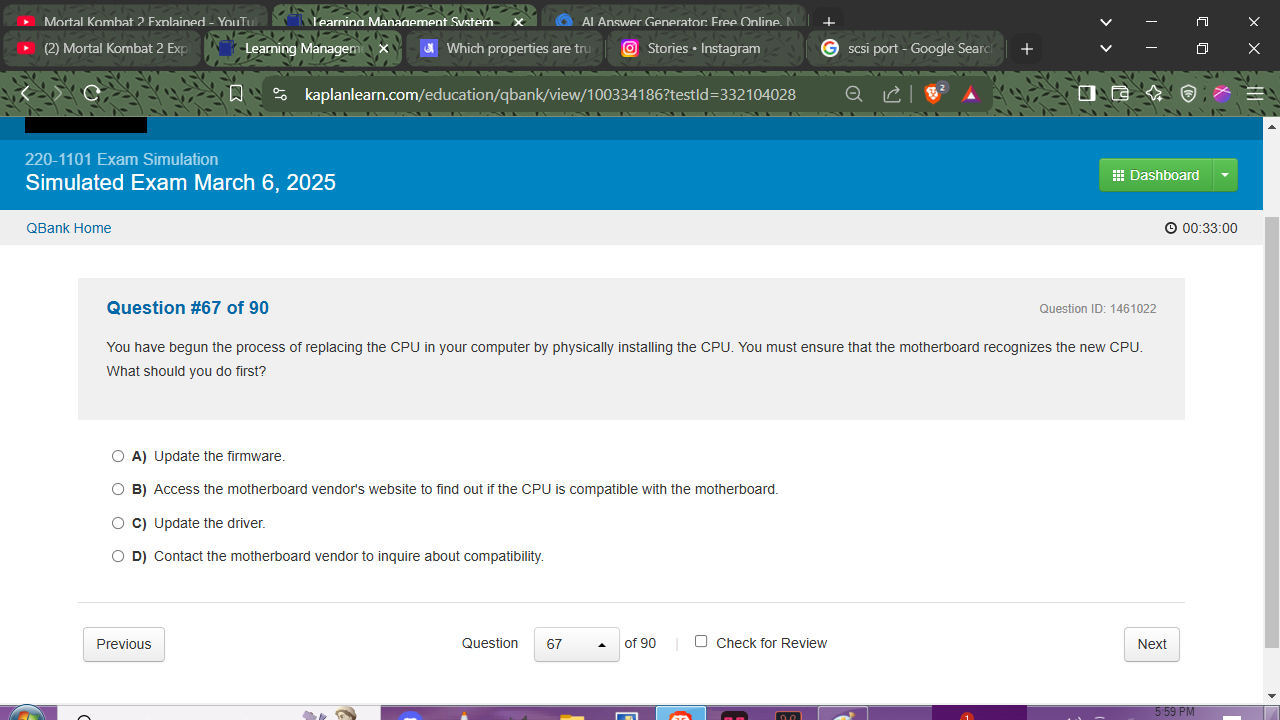
Task: Click the scrollbar down arrow
Action: [x=1272, y=696]
